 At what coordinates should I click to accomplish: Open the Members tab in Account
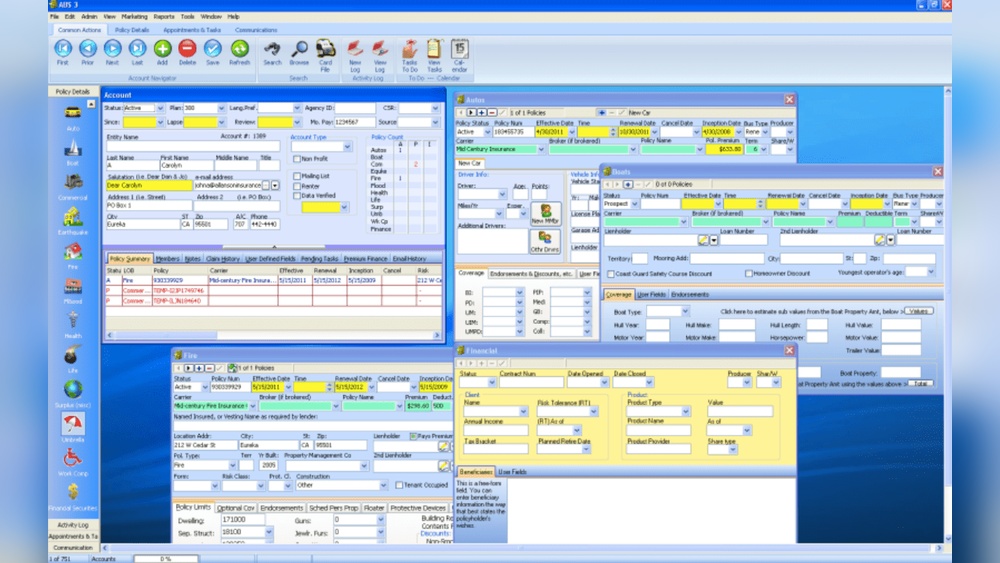(168, 259)
